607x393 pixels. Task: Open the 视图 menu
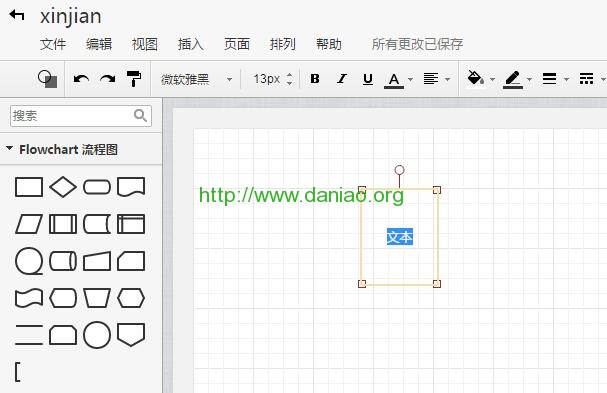click(x=145, y=44)
